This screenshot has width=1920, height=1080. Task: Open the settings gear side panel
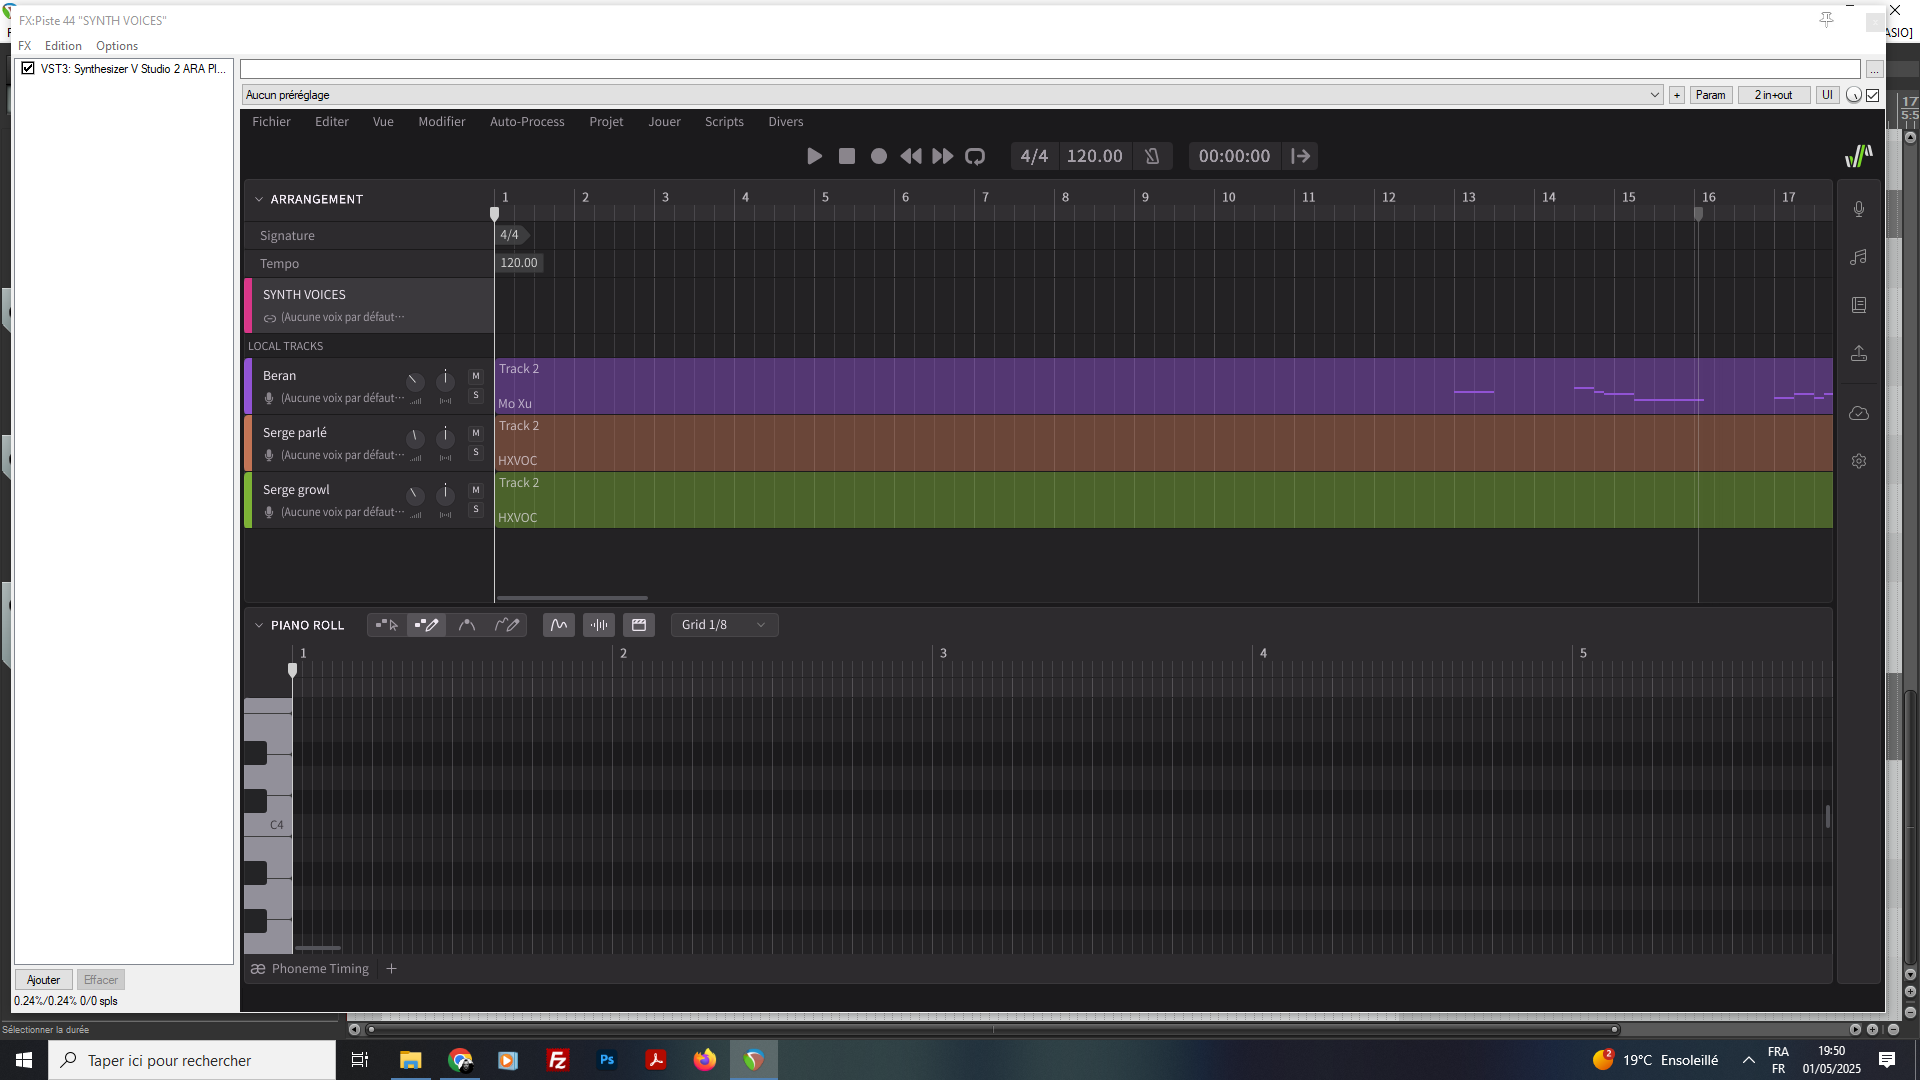(x=1859, y=461)
